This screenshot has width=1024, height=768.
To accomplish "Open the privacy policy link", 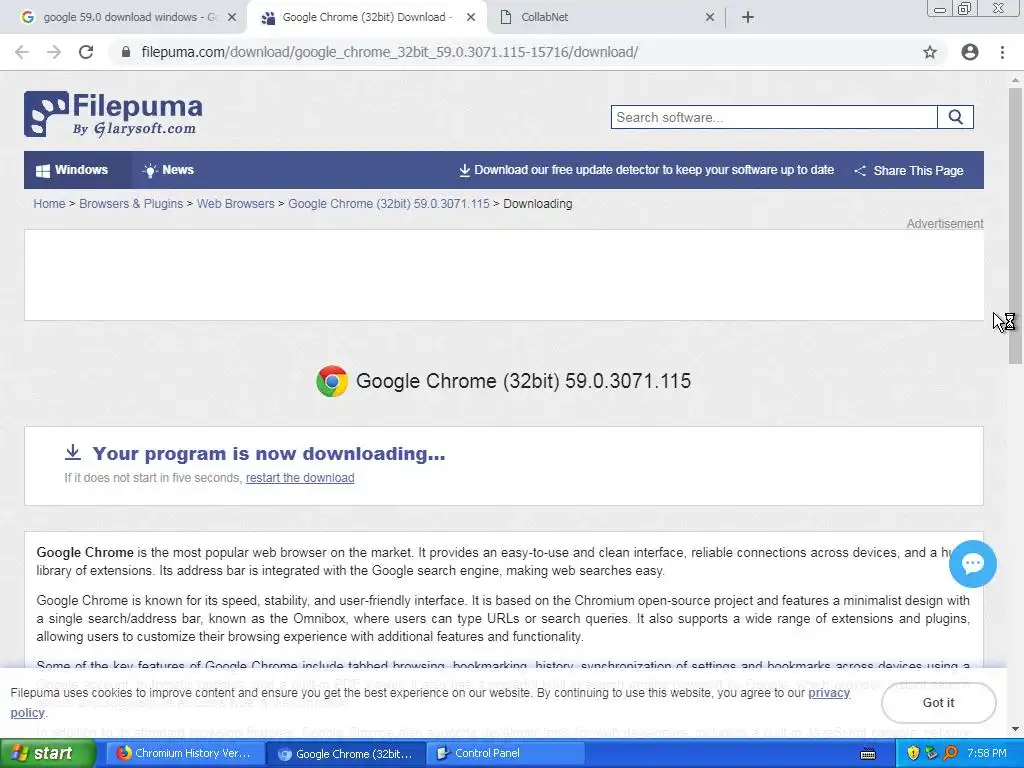I will 829,693.
